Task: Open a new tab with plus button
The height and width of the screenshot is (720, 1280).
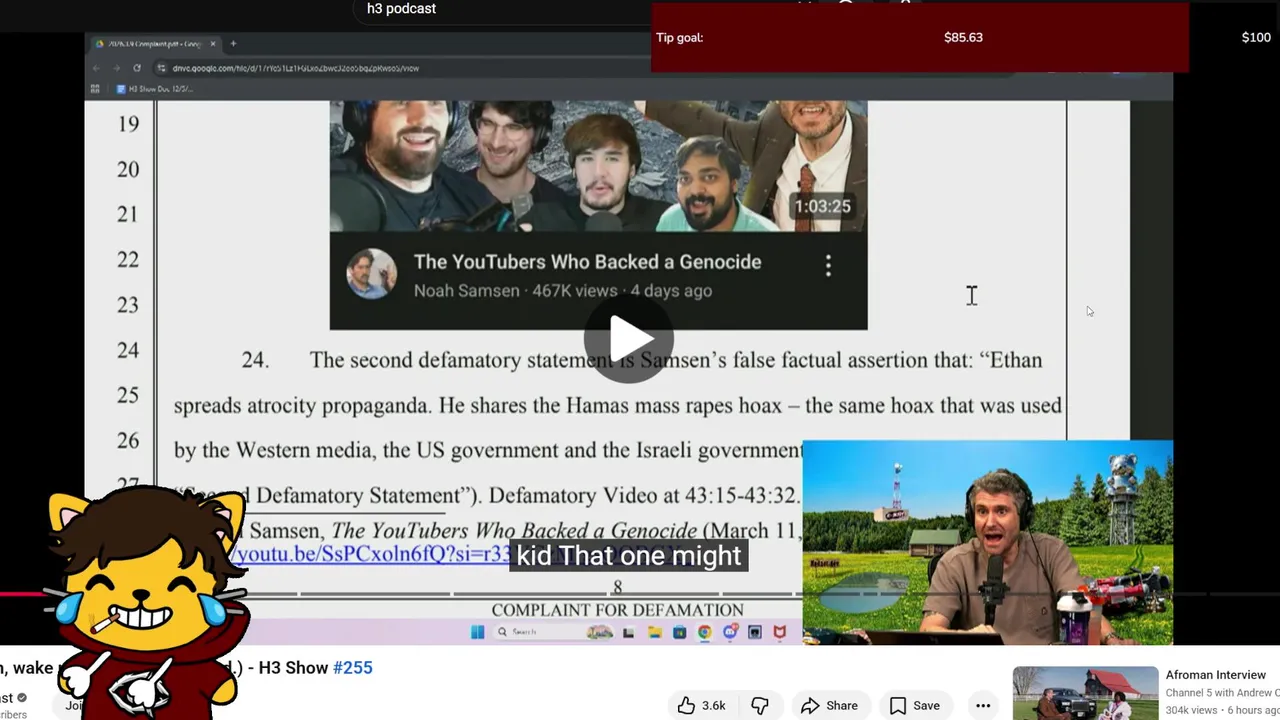Action: click(x=233, y=44)
